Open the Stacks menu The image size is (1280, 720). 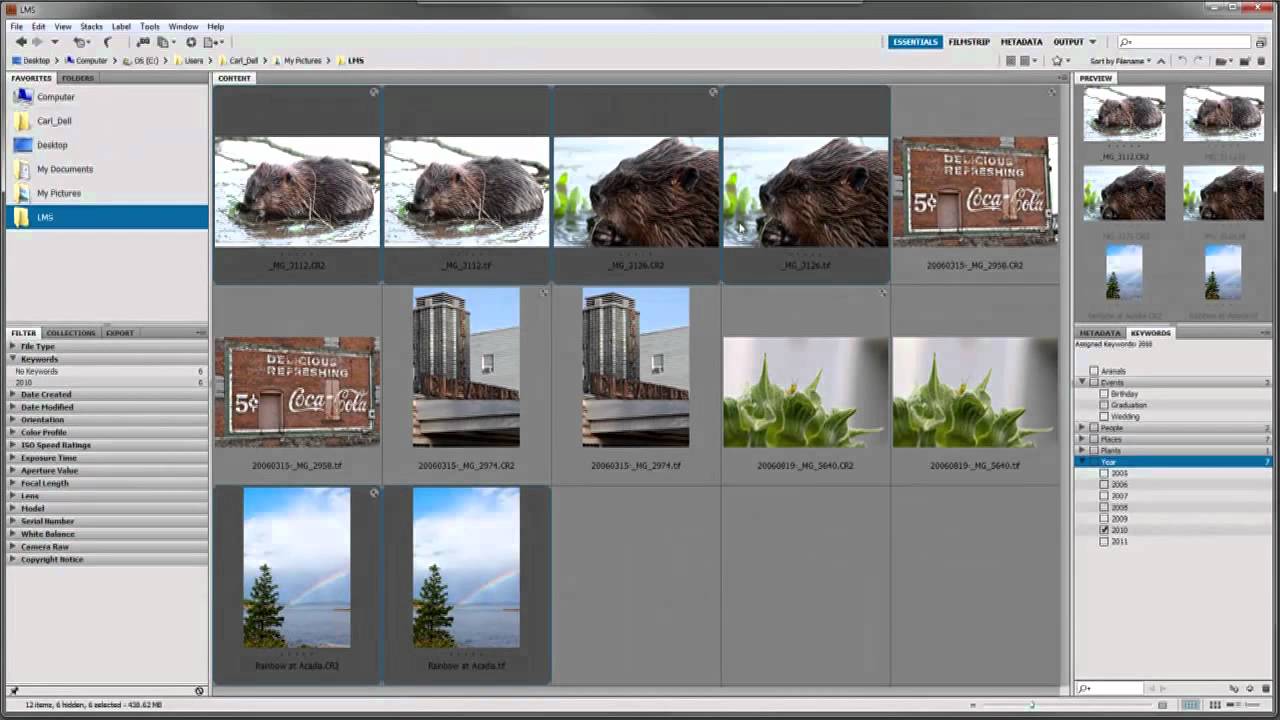[91, 26]
